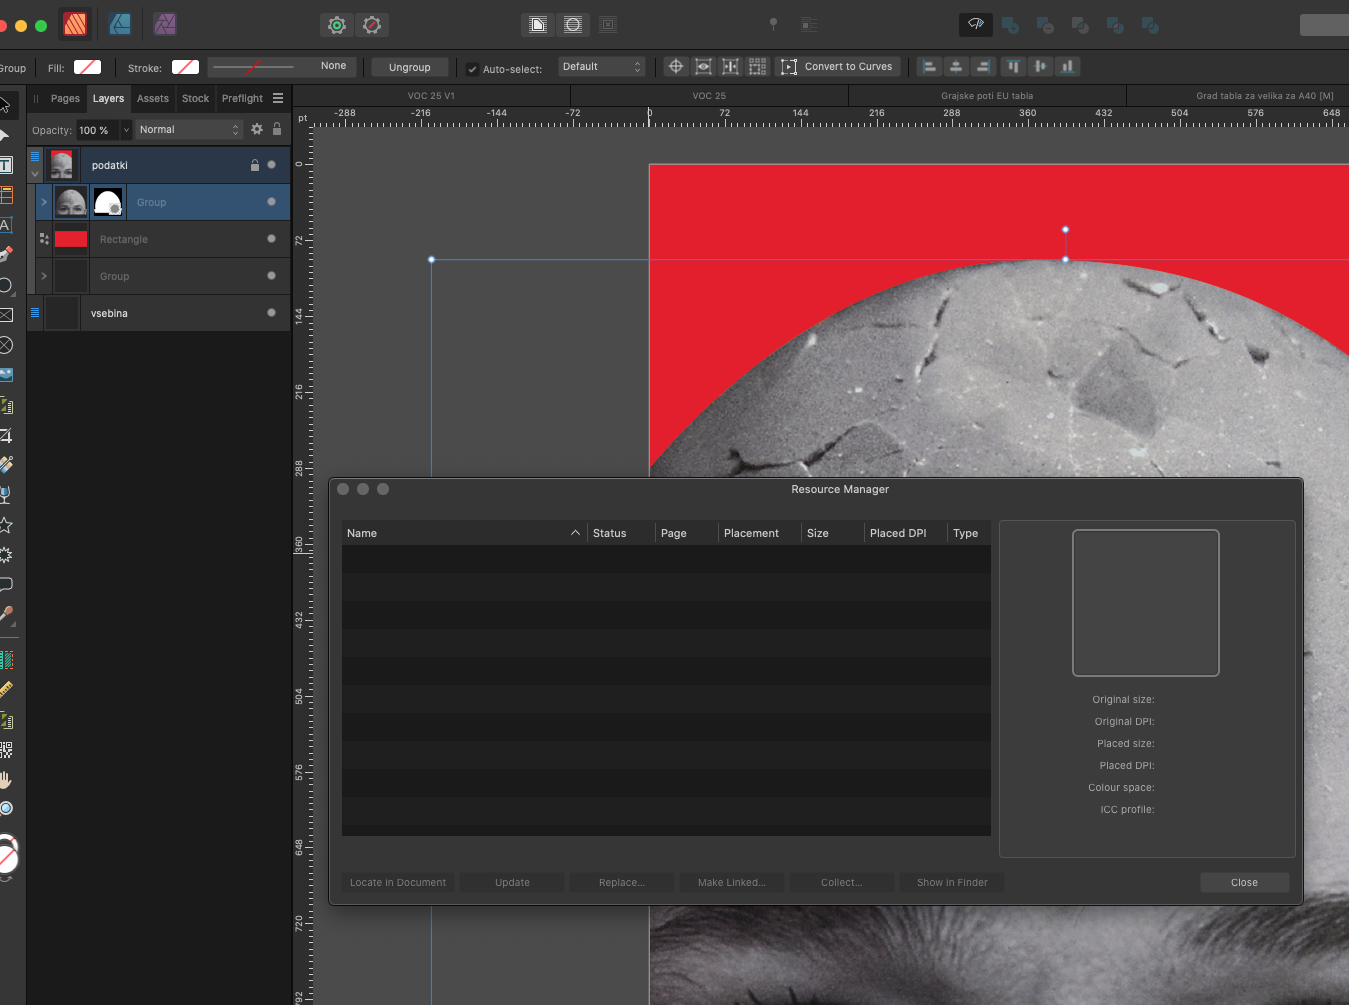This screenshot has height=1005, width=1349.
Task: Click Show in Finder button
Action: 952,882
